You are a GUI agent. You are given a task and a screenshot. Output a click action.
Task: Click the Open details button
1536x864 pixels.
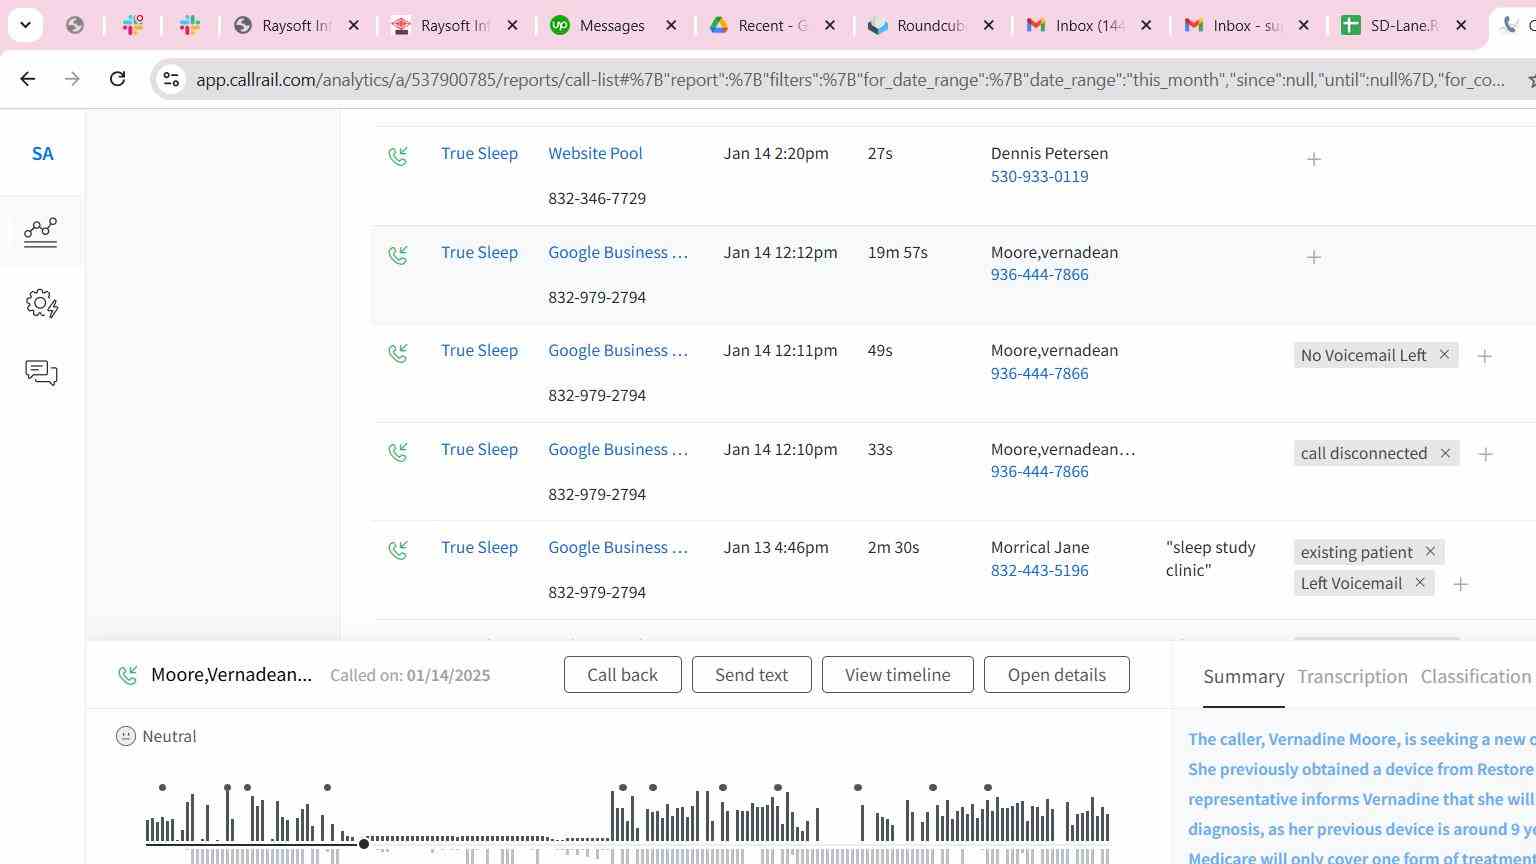(1056, 675)
